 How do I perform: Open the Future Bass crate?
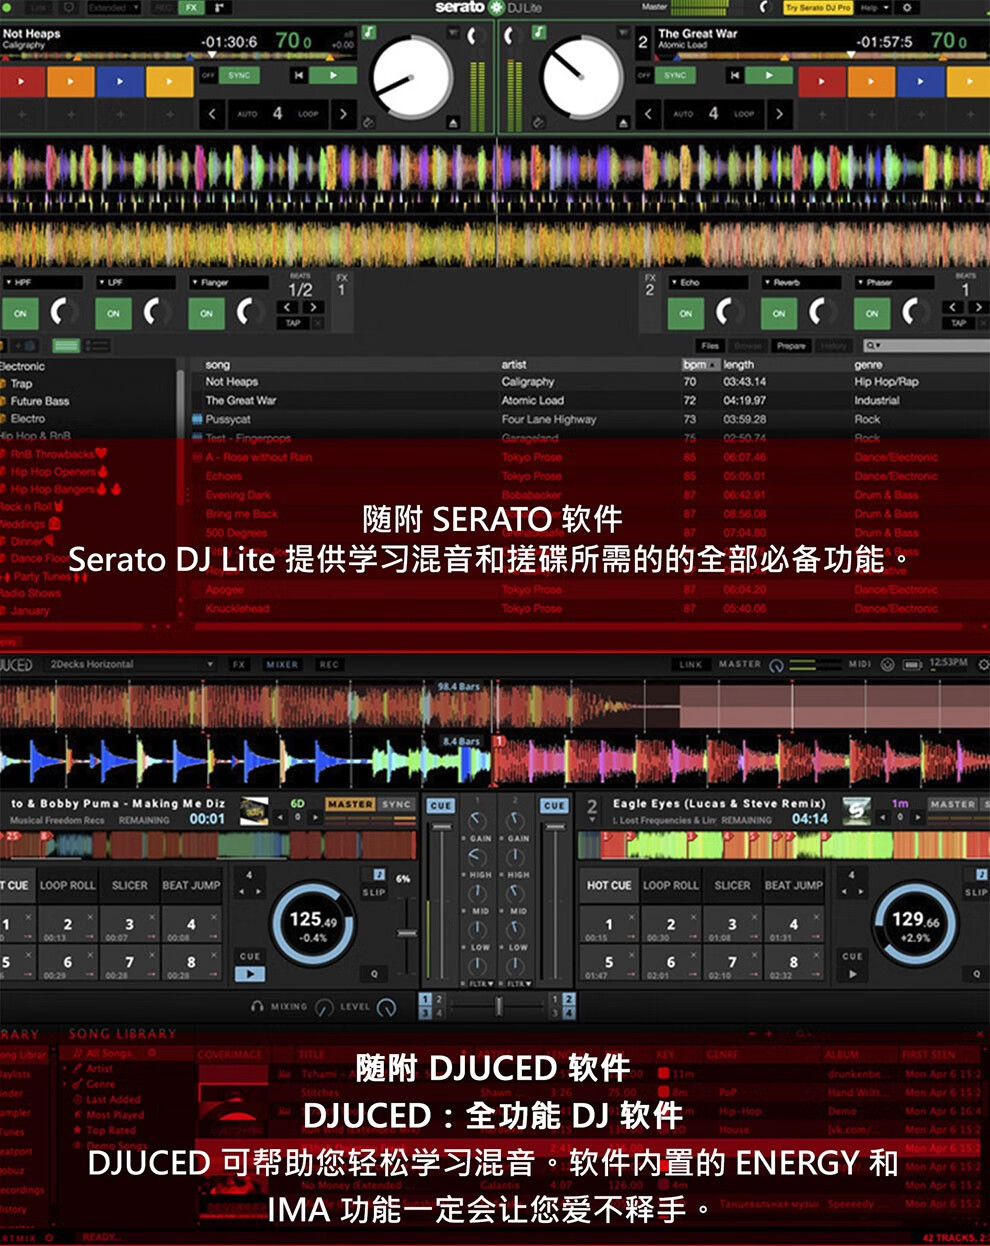[x=40, y=401]
